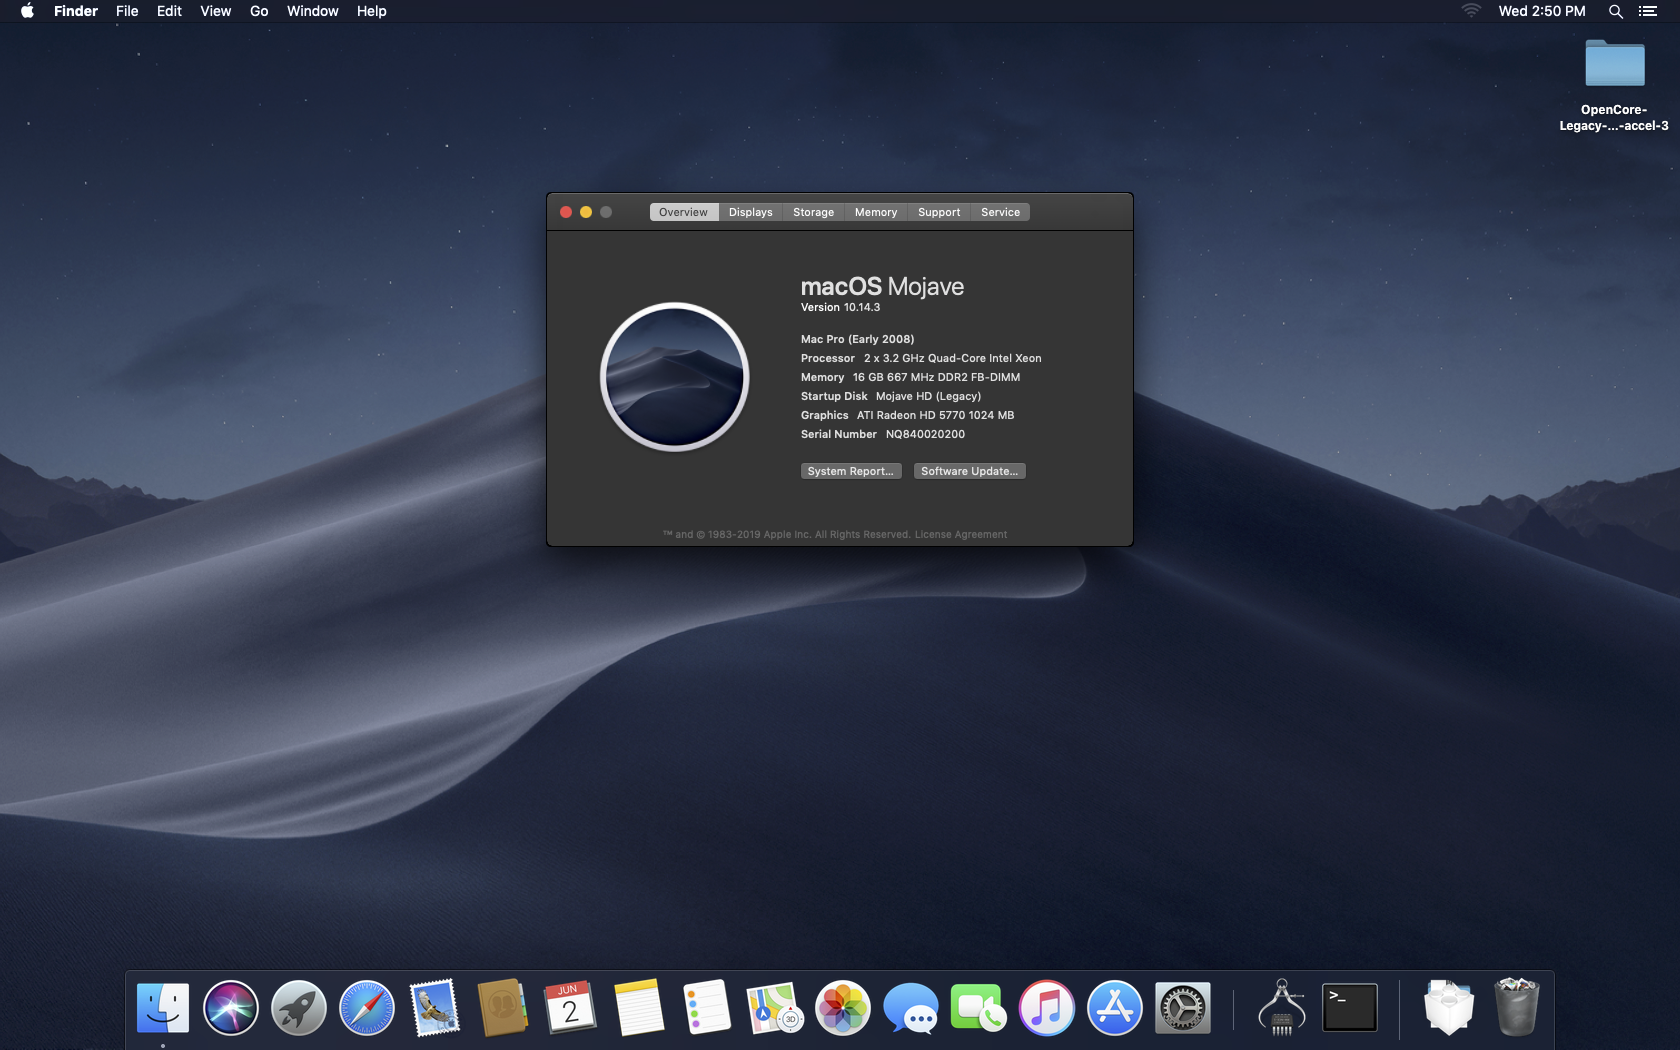Screen dimensions: 1680x1050
Task: Open Notes app in Dock
Action: (x=639, y=1008)
